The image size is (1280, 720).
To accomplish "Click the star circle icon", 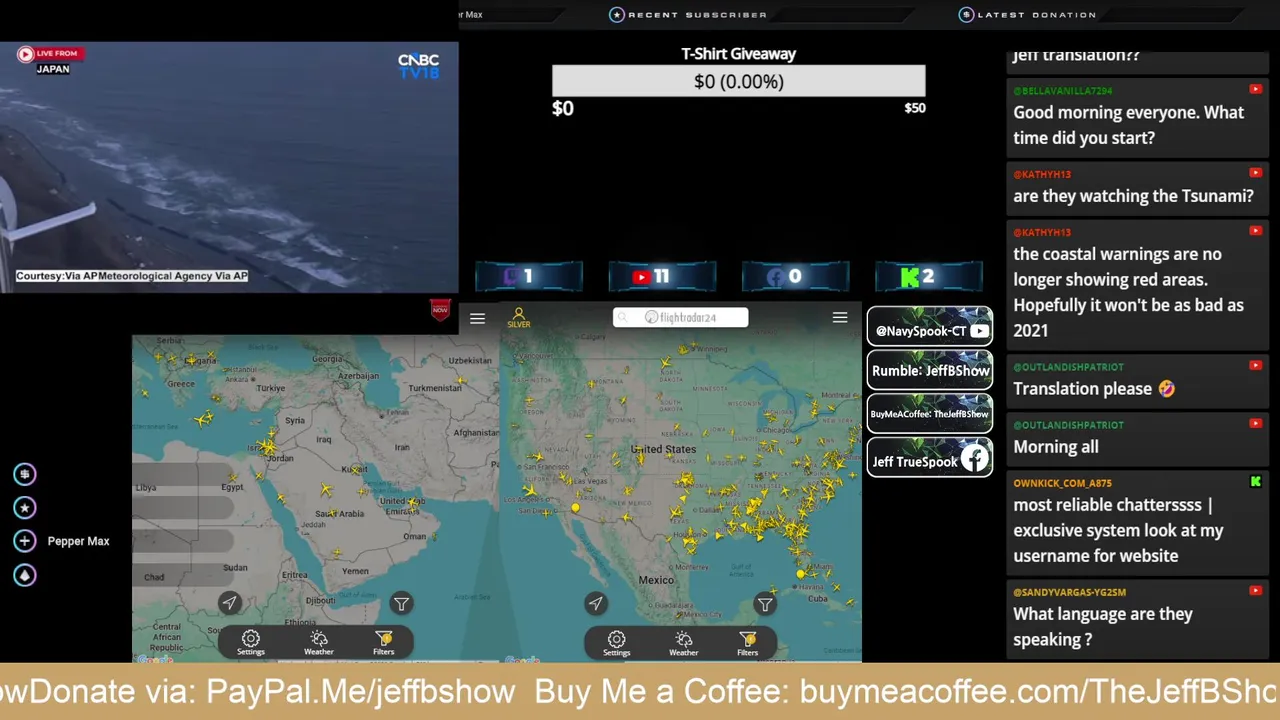I will (25, 507).
